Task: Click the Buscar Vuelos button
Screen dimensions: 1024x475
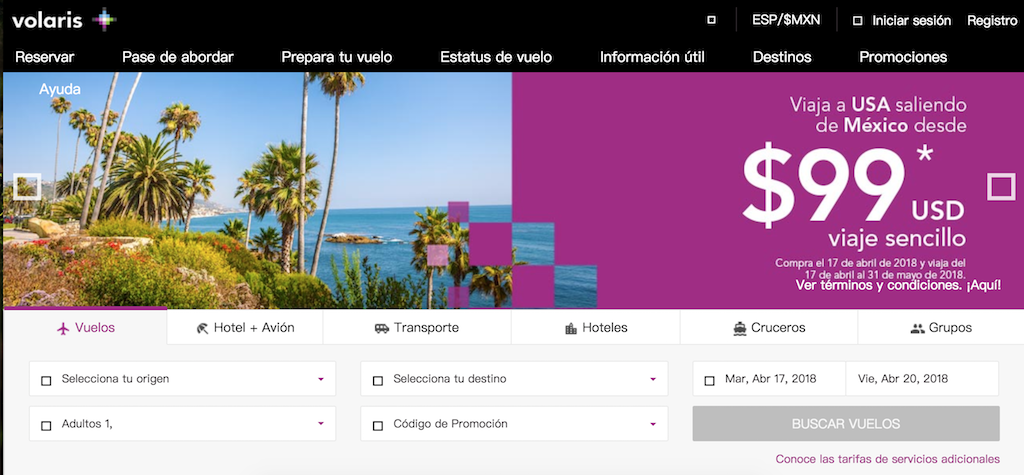Action: (846, 423)
